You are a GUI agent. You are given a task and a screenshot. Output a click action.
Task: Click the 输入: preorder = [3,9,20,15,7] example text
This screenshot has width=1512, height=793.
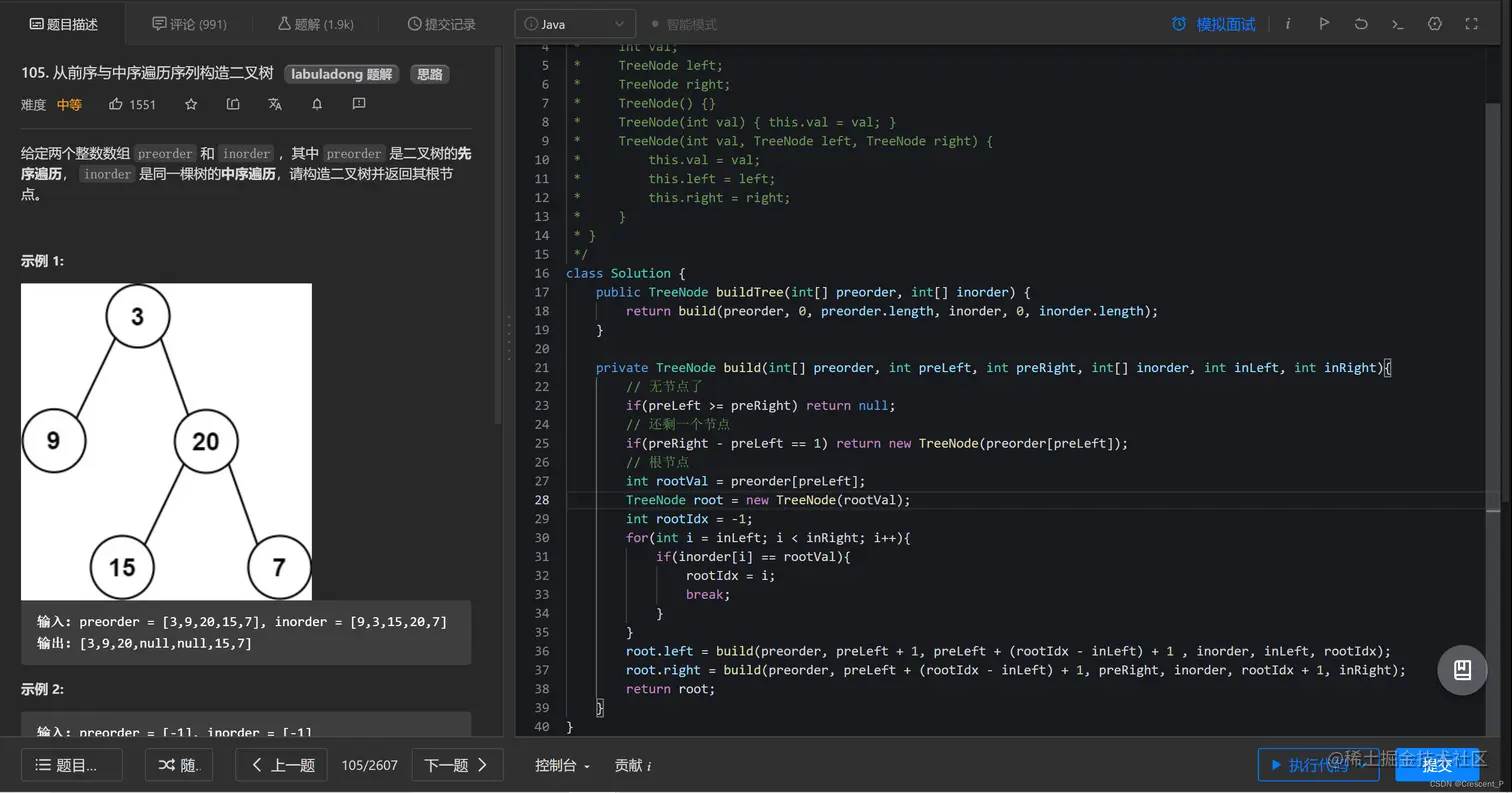coord(242,622)
